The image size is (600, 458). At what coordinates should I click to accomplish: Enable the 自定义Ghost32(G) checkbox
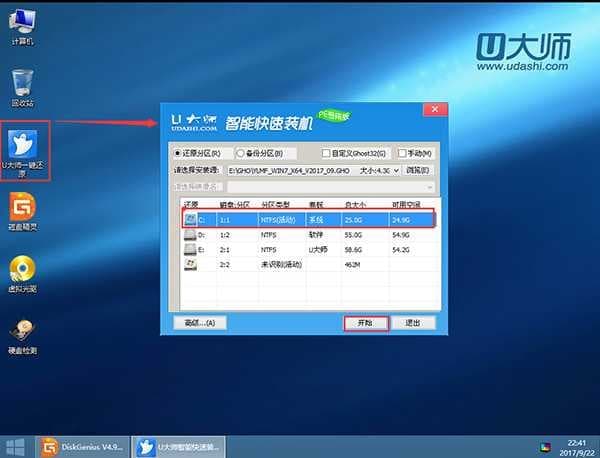(326, 153)
